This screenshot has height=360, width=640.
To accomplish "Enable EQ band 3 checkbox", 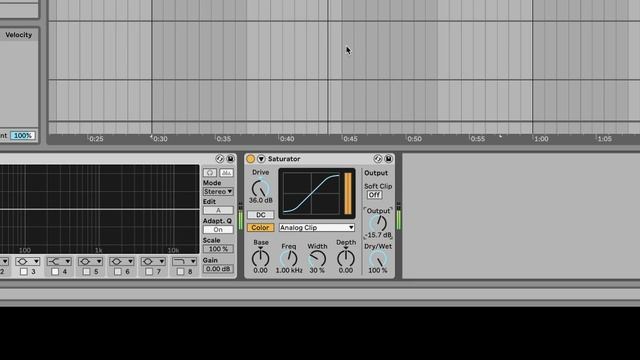I will click(24, 271).
